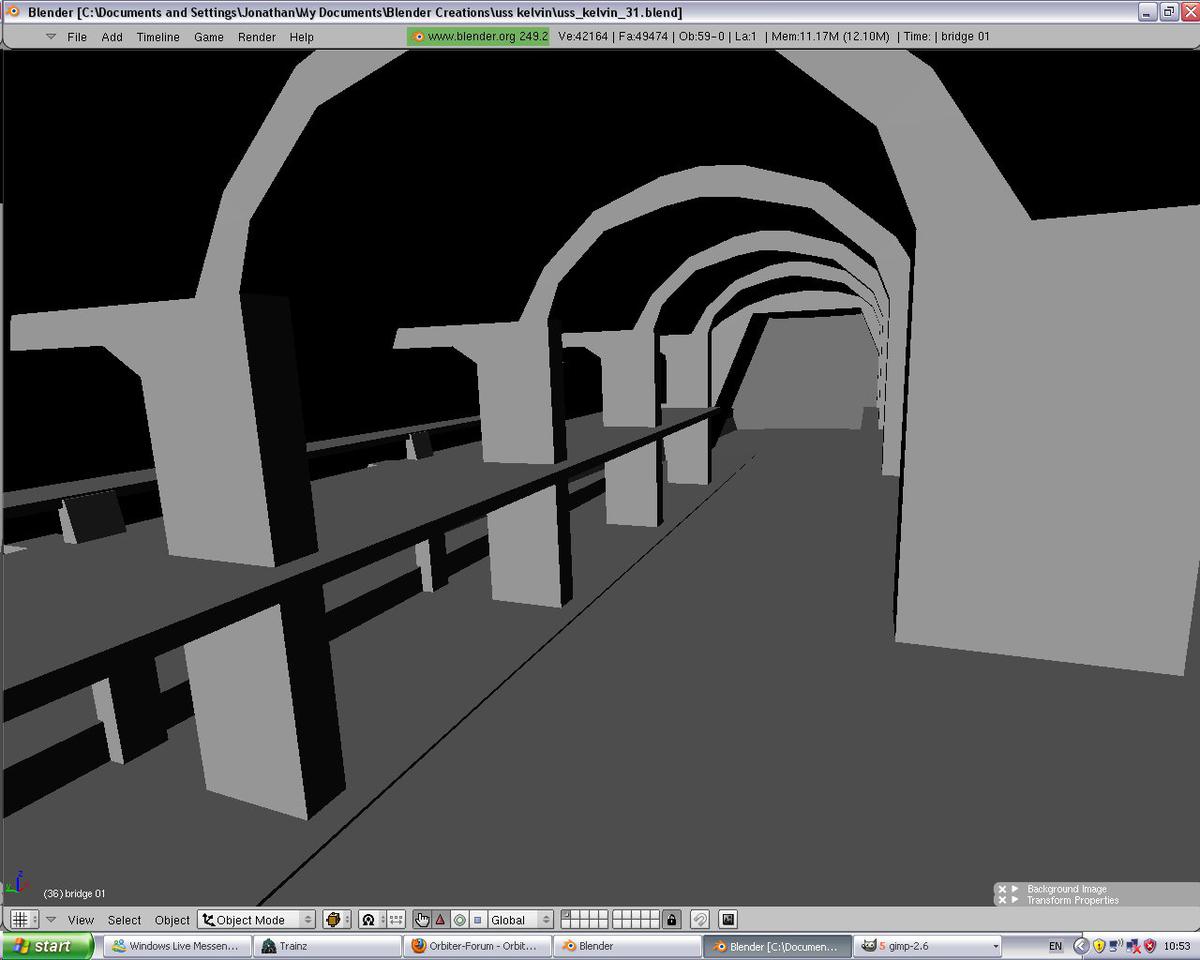Expand the Transform Properties panel
Screen dimensions: 1200x960
click(1015, 900)
